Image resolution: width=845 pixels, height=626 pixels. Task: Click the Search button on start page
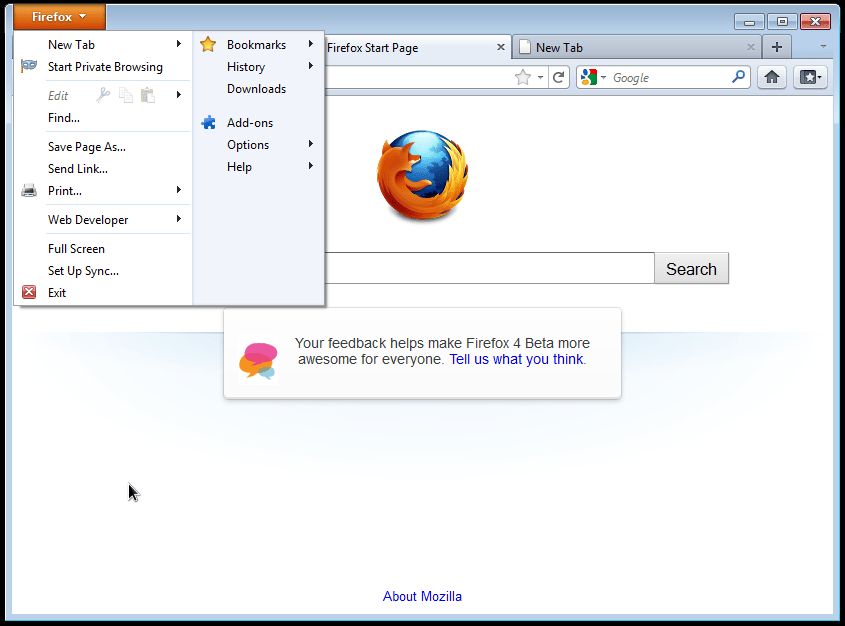[691, 268]
